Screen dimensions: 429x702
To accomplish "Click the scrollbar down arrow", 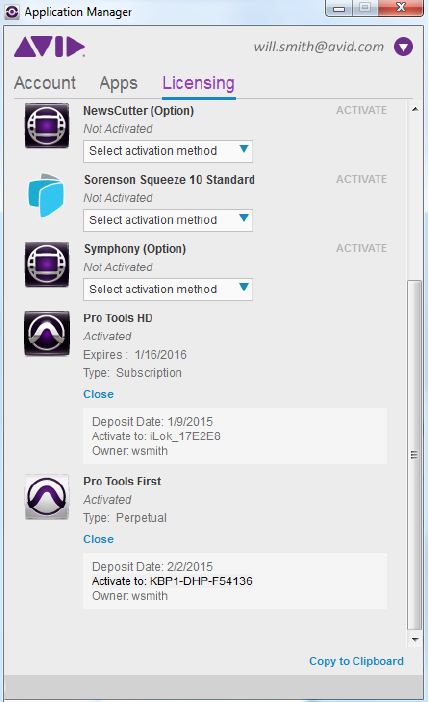I will point(415,639).
